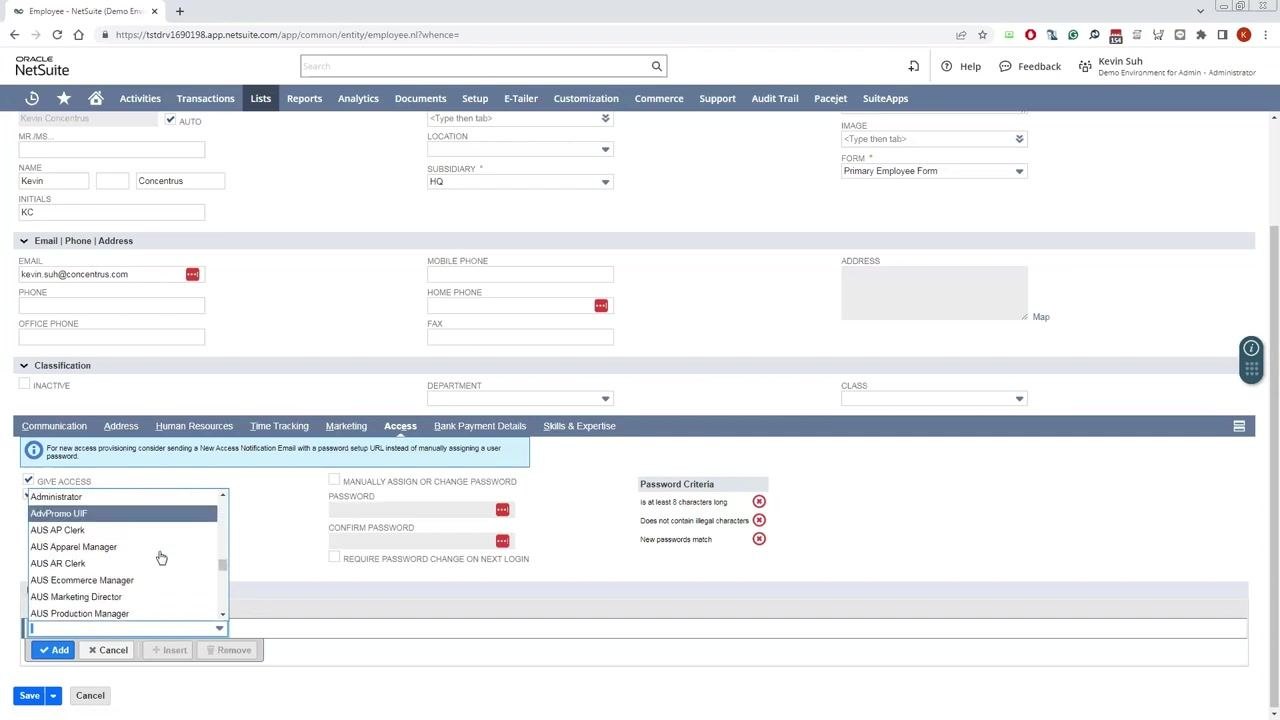Go to the NetSuite Home icon

click(96, 98)
